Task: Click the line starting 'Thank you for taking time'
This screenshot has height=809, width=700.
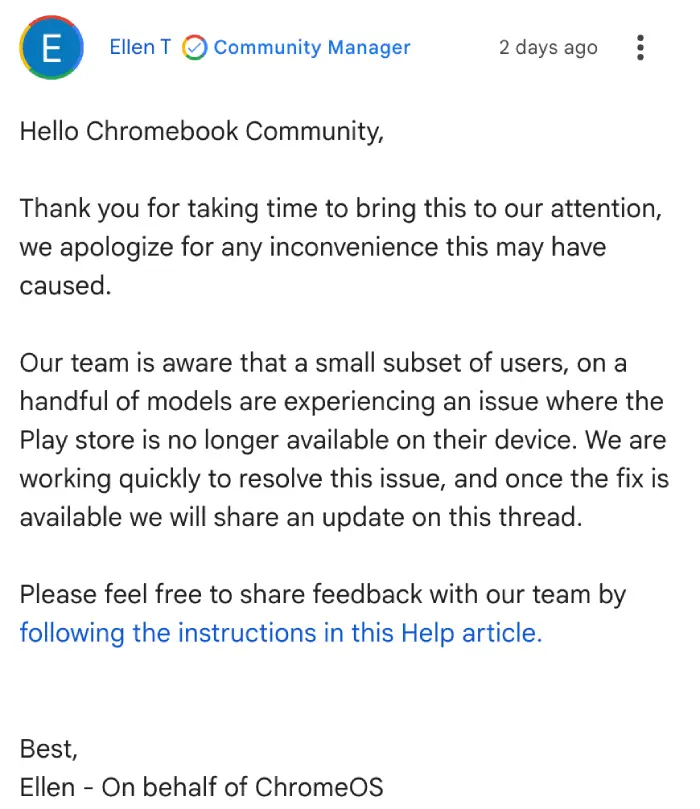Action: 341,209
